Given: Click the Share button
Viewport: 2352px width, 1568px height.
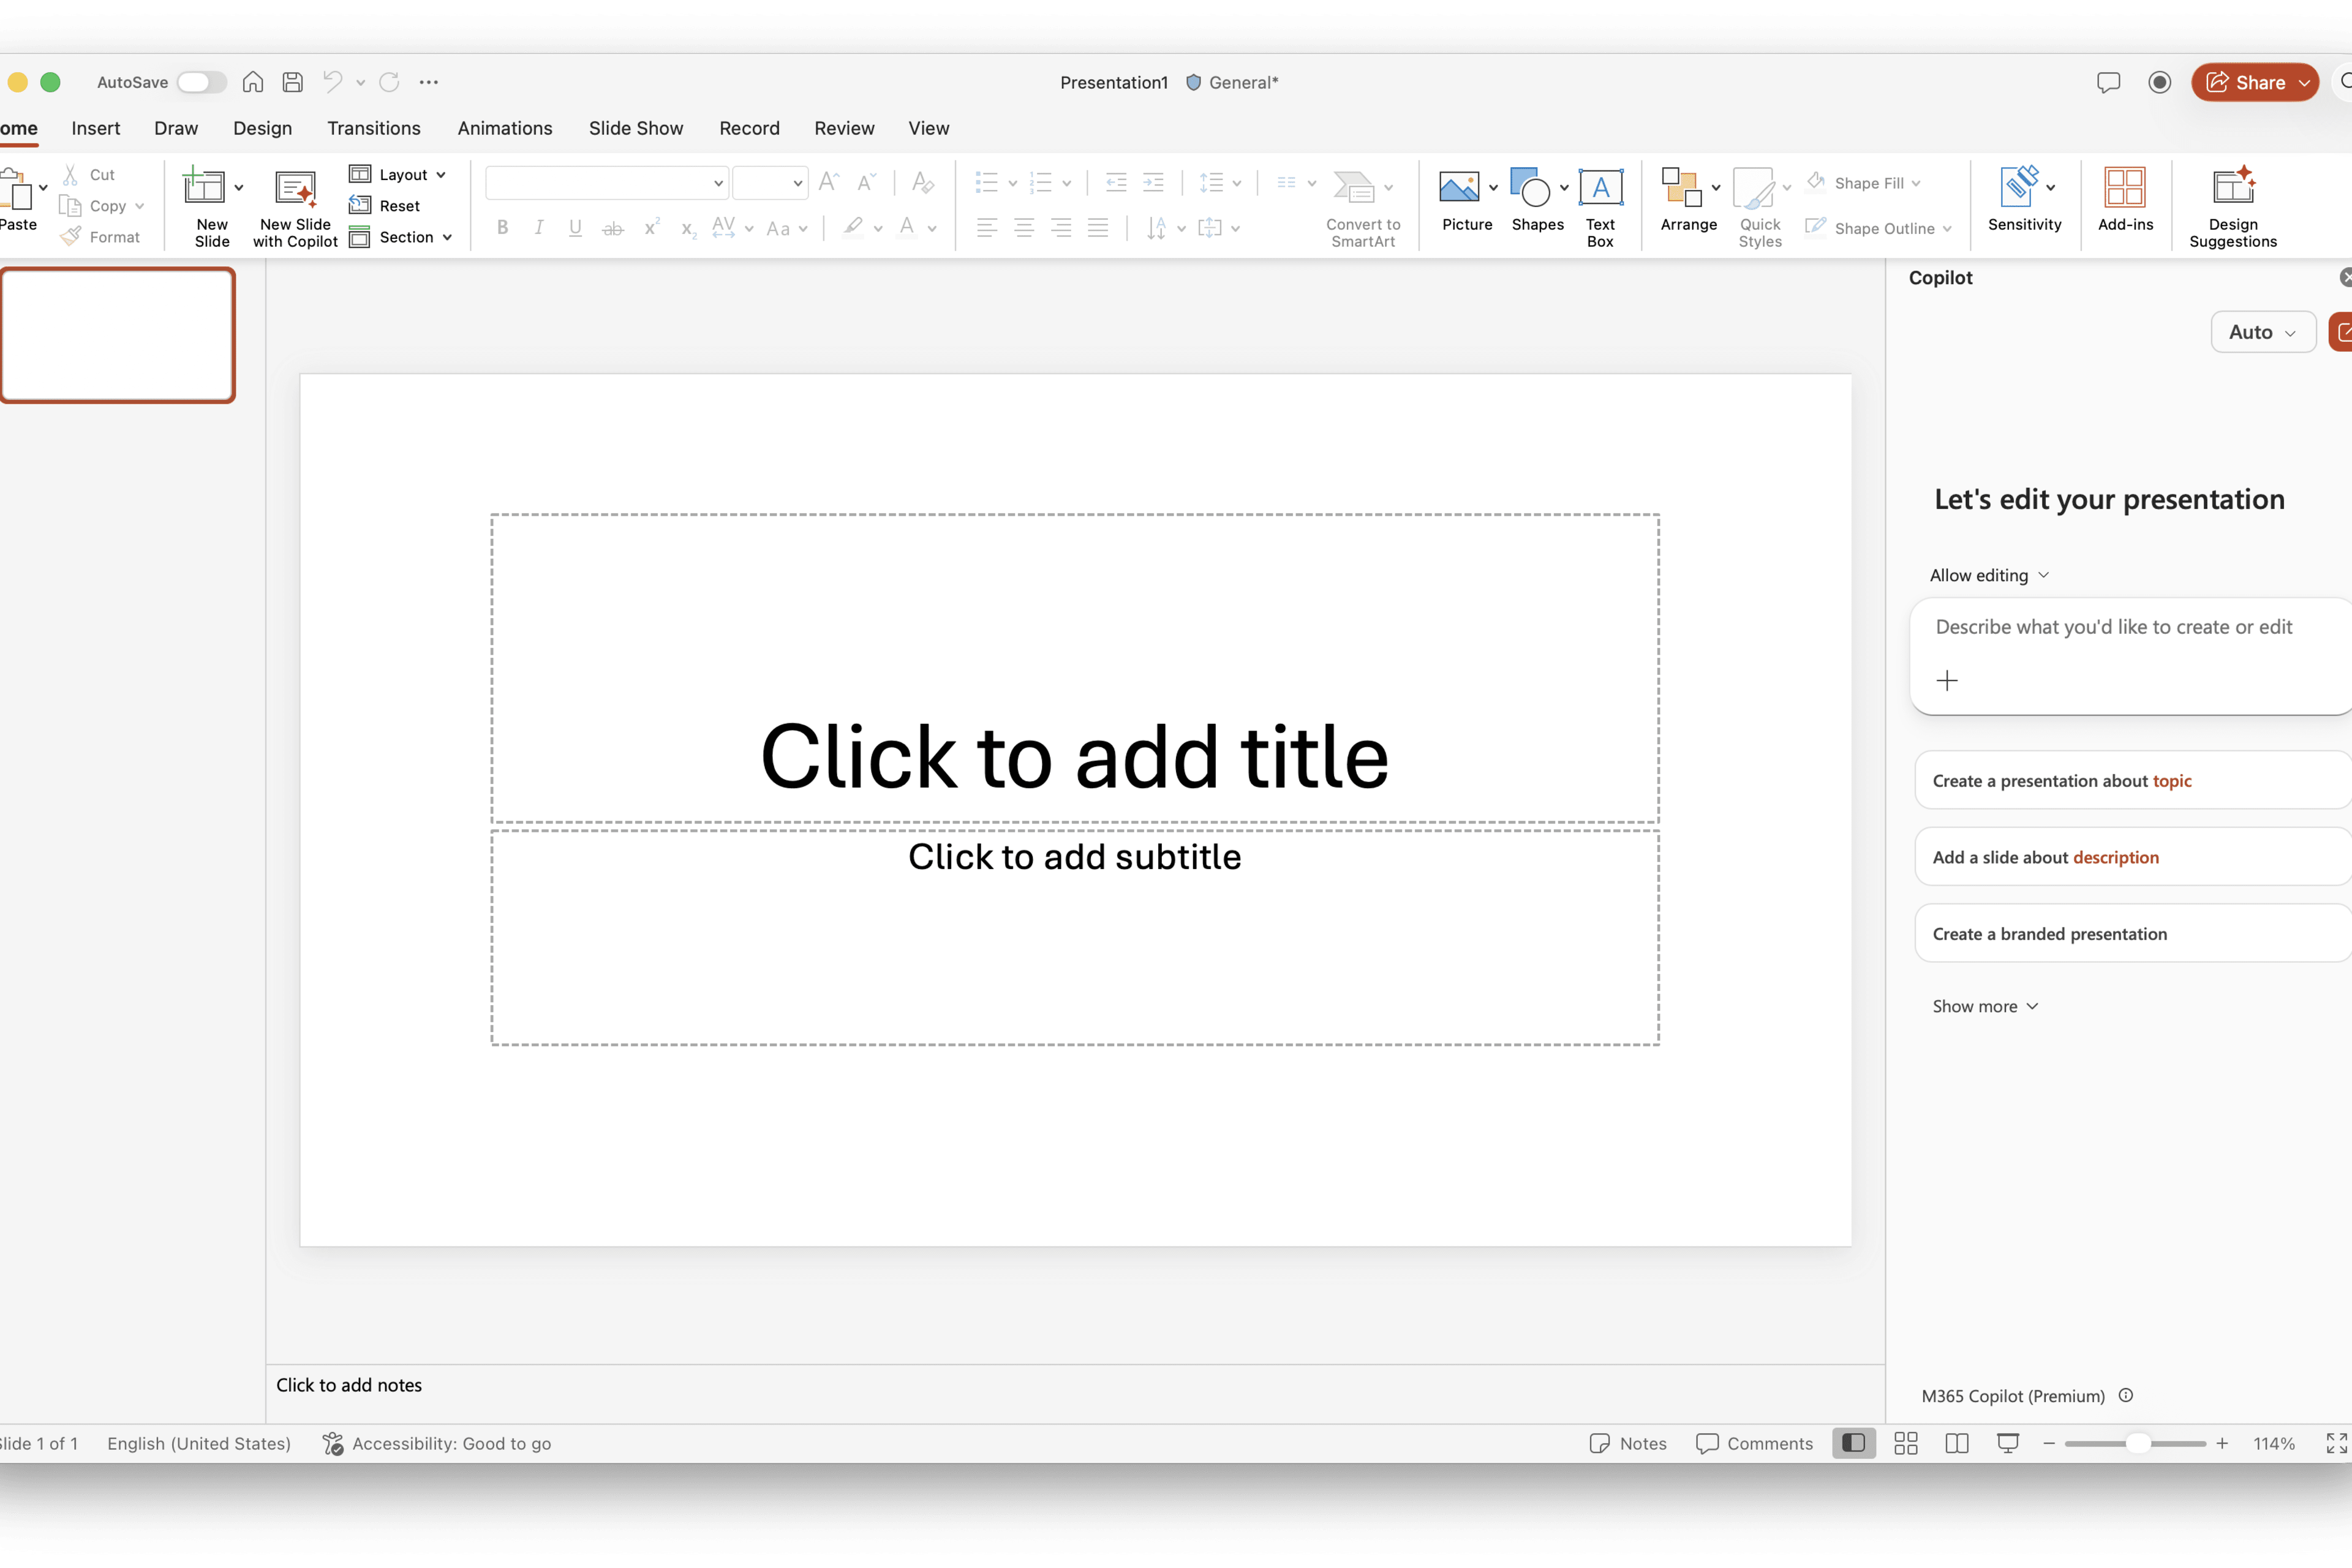Looking at the screenshot, I should (2254, 82).
